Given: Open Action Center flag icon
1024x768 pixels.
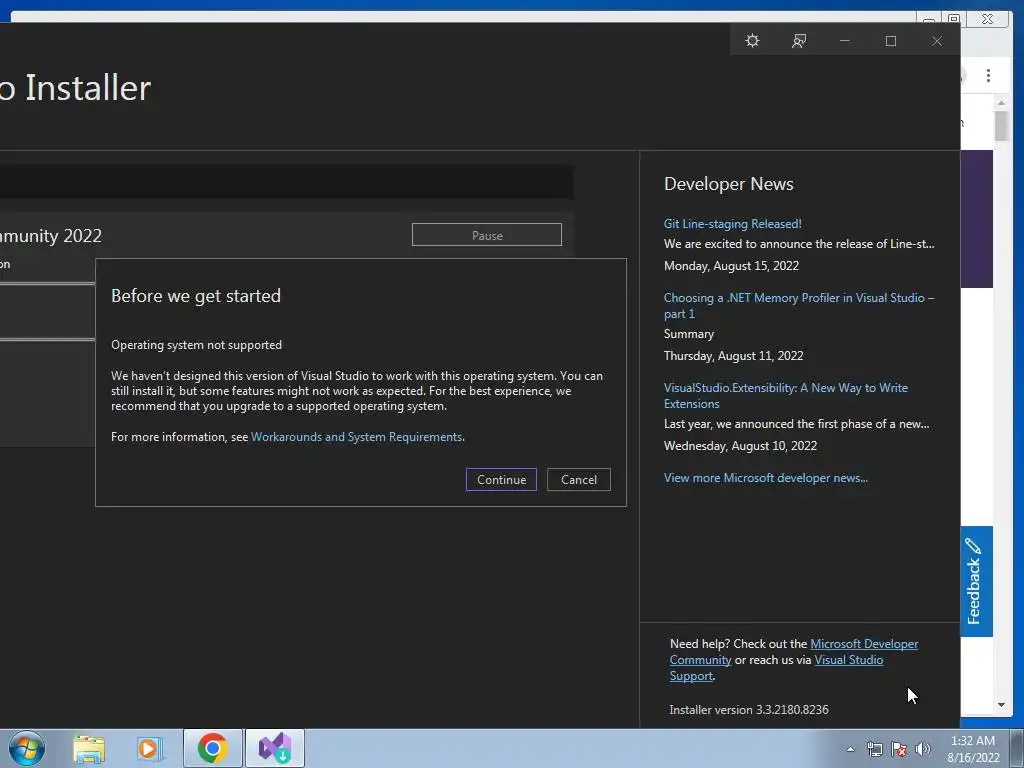Looking at the screenshot, I should click(899, 749).
